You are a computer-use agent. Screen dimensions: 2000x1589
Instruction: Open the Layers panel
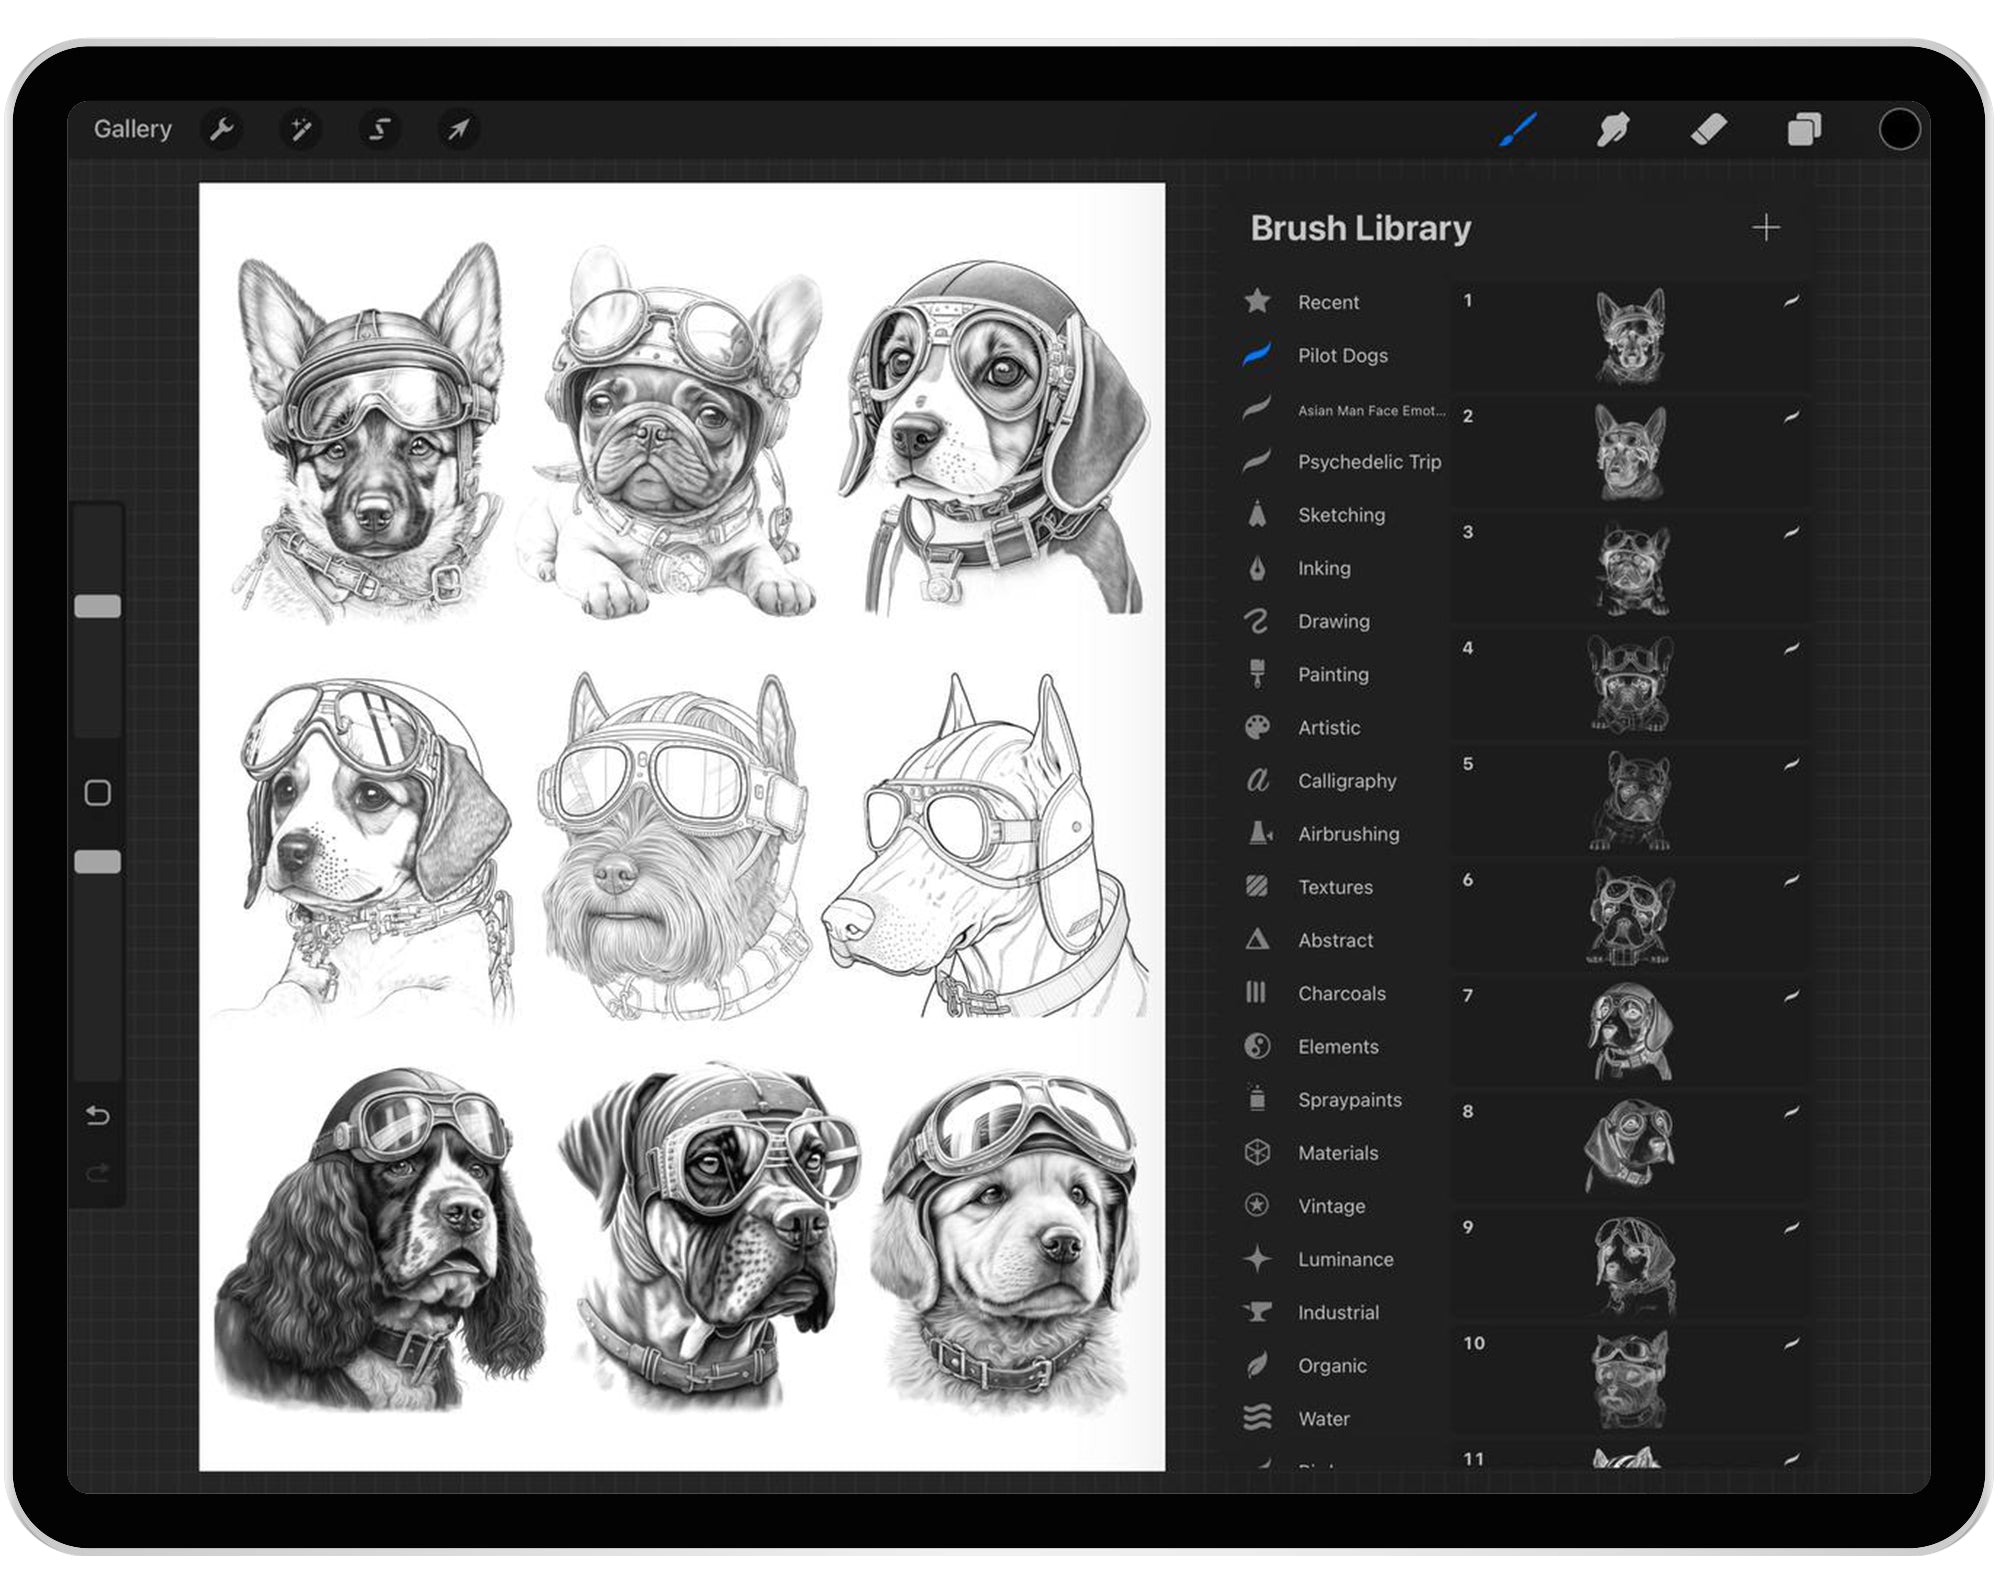1805,129
